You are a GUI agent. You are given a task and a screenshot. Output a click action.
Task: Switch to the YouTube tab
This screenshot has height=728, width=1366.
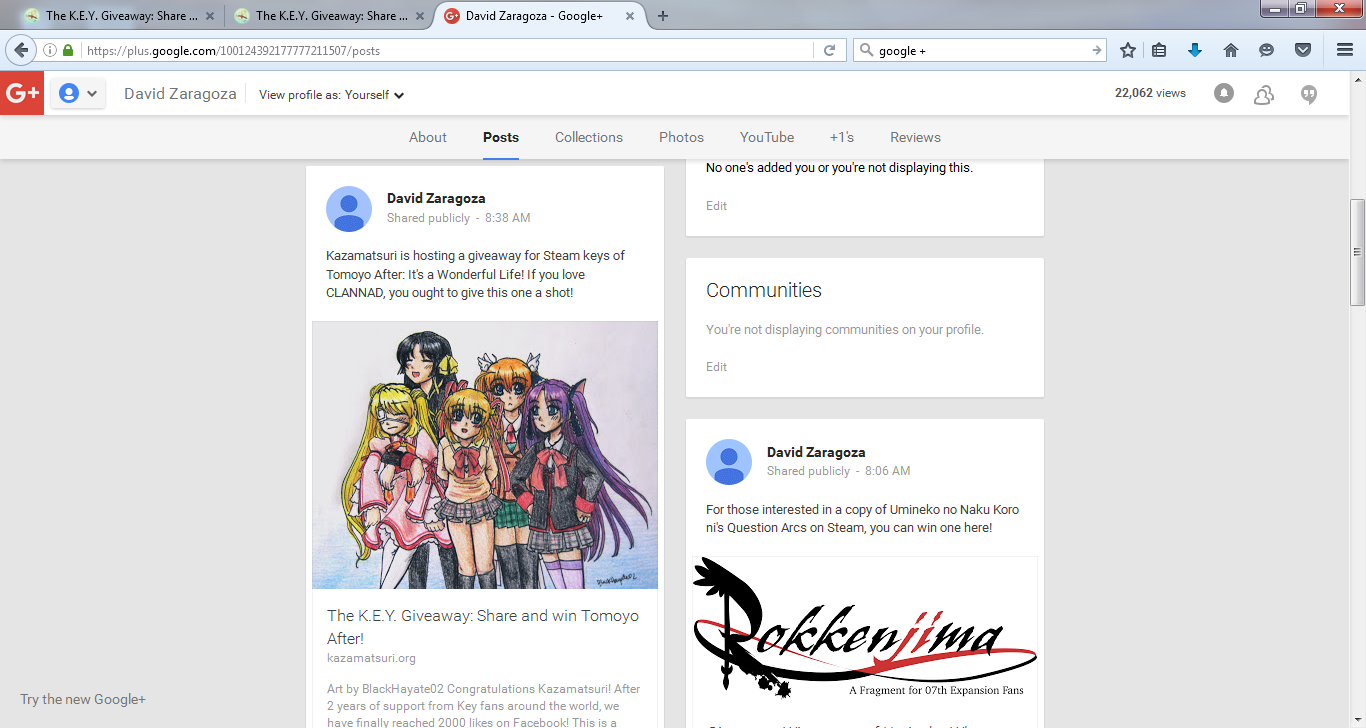(767, 137)
